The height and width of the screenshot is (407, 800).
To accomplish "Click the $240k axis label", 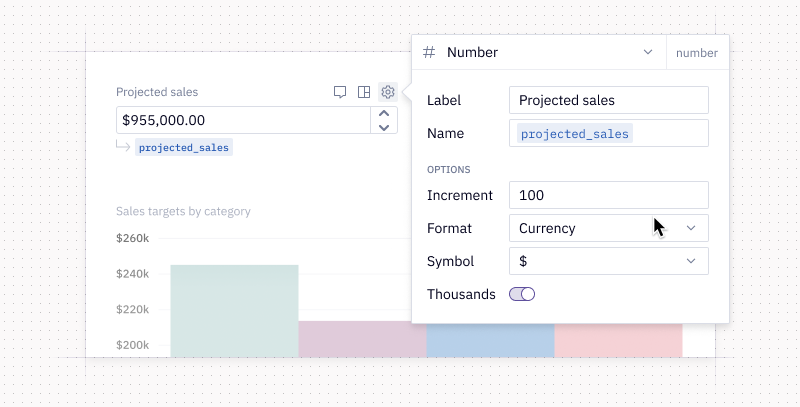I will coord(133,274).
